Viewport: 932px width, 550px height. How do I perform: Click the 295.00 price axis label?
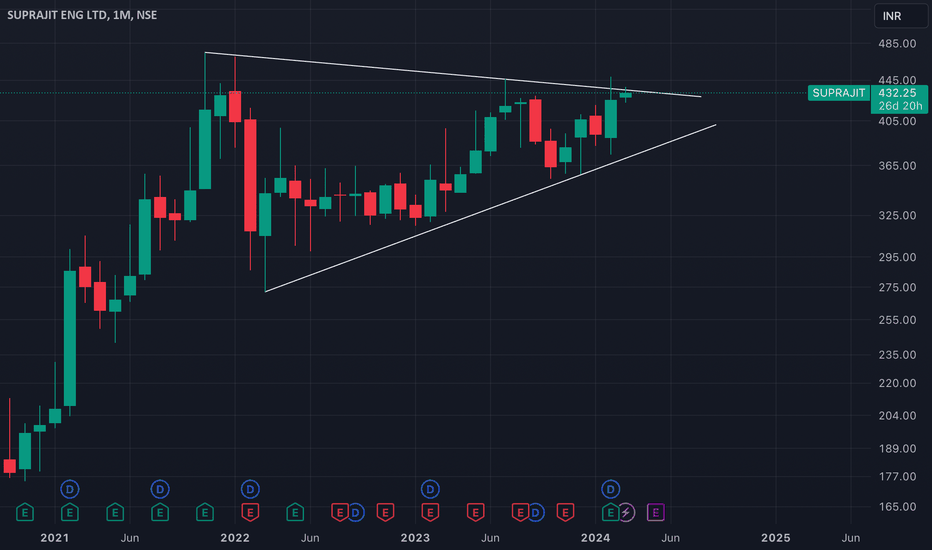pos(898,257)
